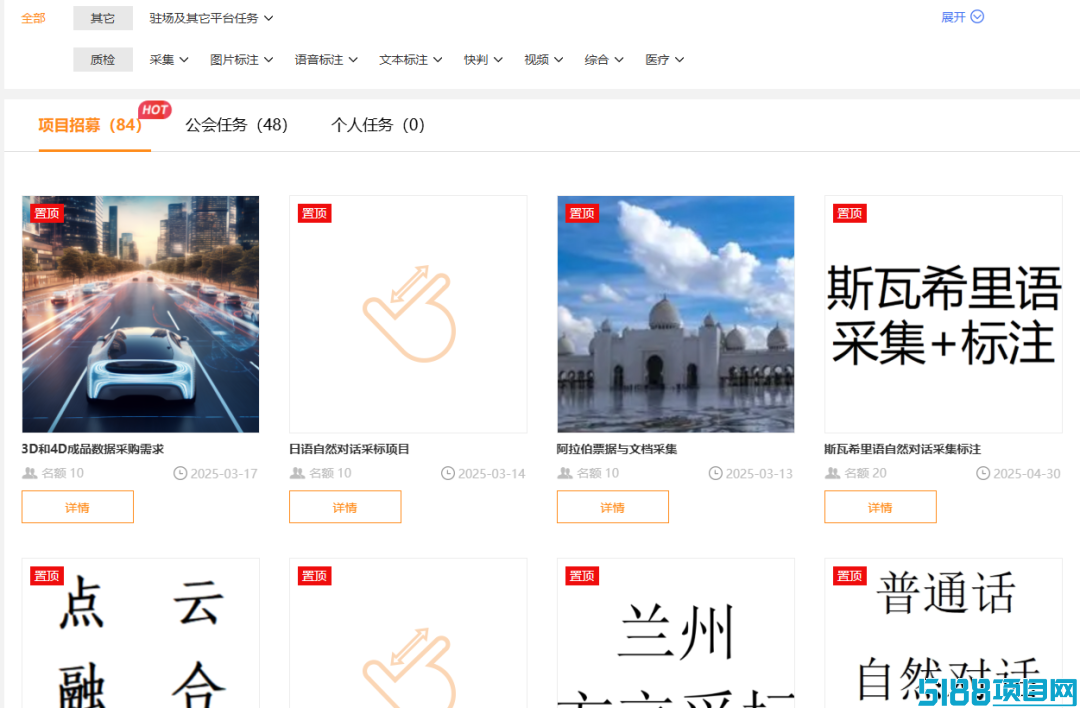Select the 其它 category label
The width and height of the screenshot is (1080, 708).
click(x=103, y=18)
